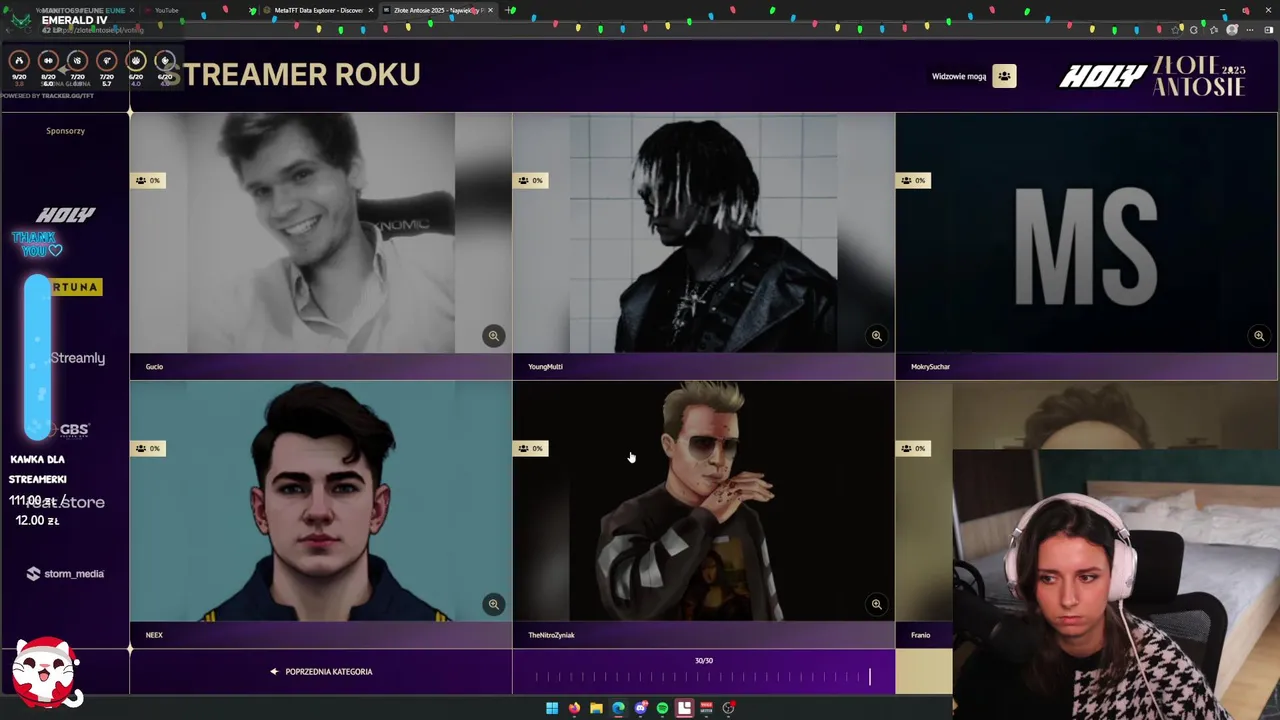Launch Firefox from the taskbar
Screen dimensions: 1280x720
pos(574,708)
